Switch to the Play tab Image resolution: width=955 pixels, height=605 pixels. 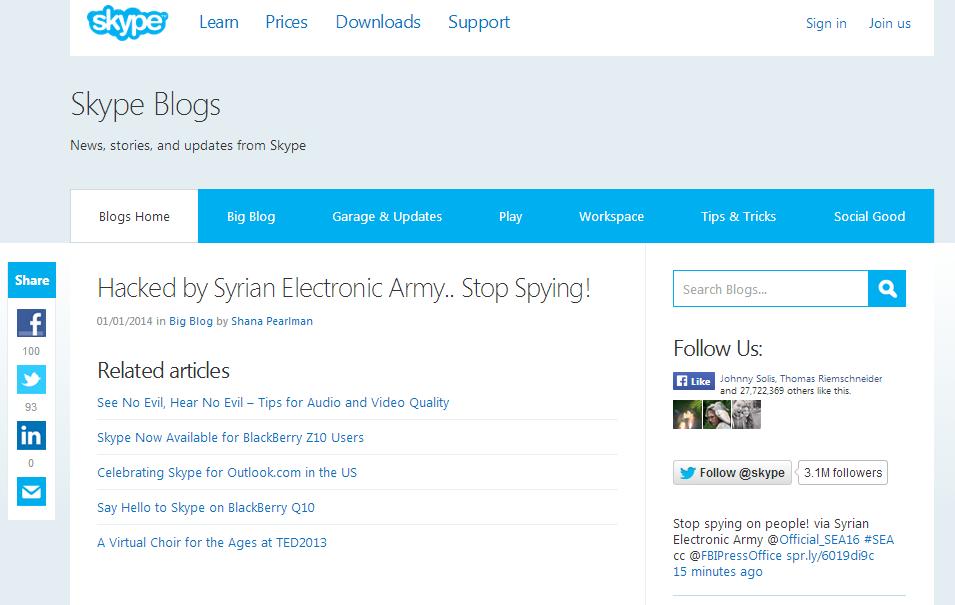click(x=510, y=216)
